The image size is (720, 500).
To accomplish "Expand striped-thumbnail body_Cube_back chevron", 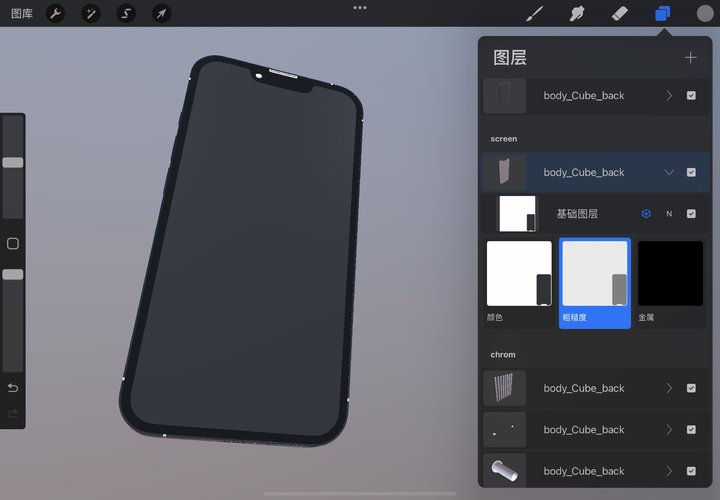I will 669,388.
